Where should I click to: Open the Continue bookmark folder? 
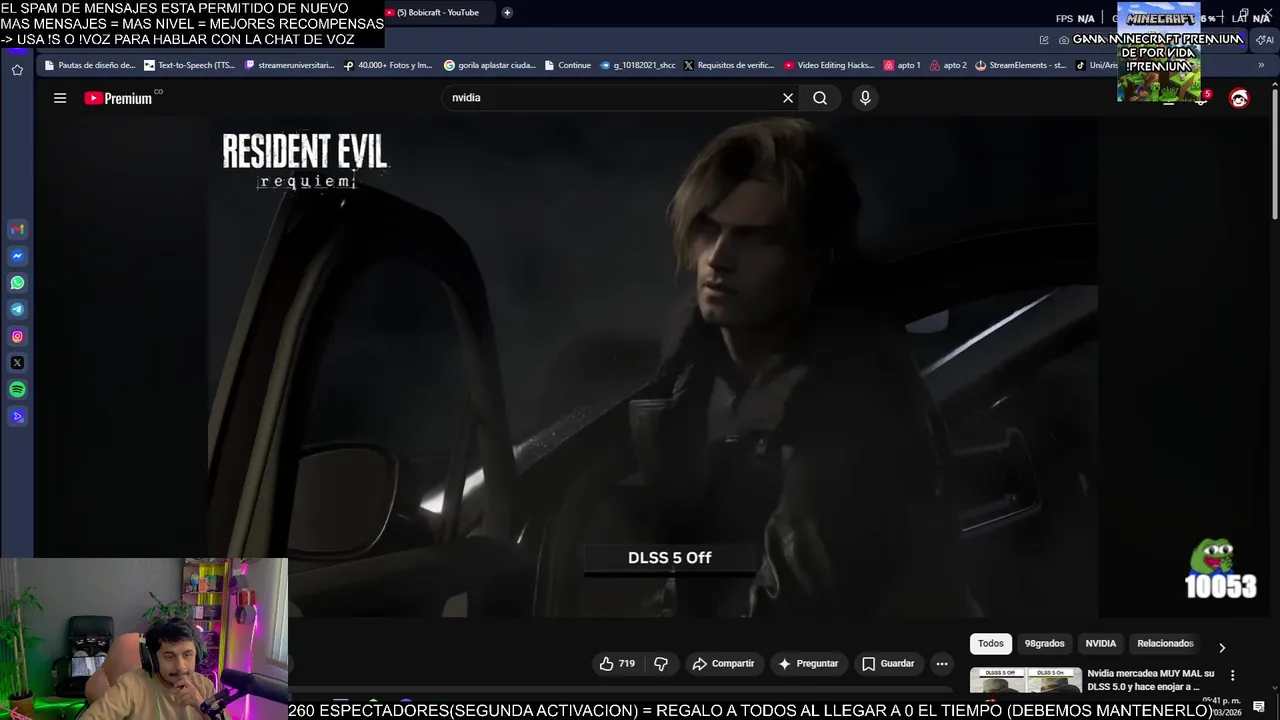[x=568, y=65]
